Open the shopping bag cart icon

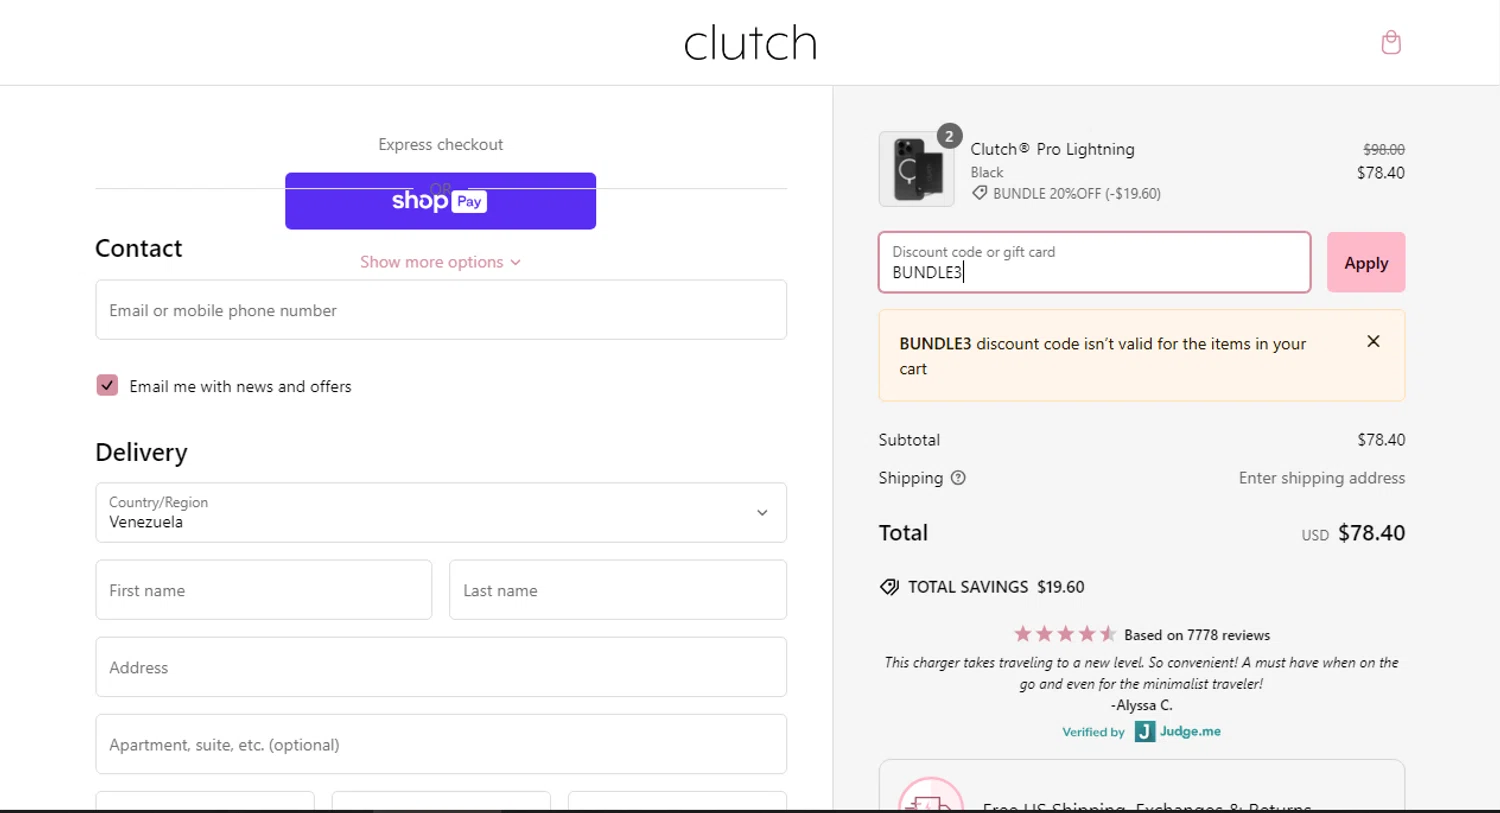click(x=1390, y=42)
